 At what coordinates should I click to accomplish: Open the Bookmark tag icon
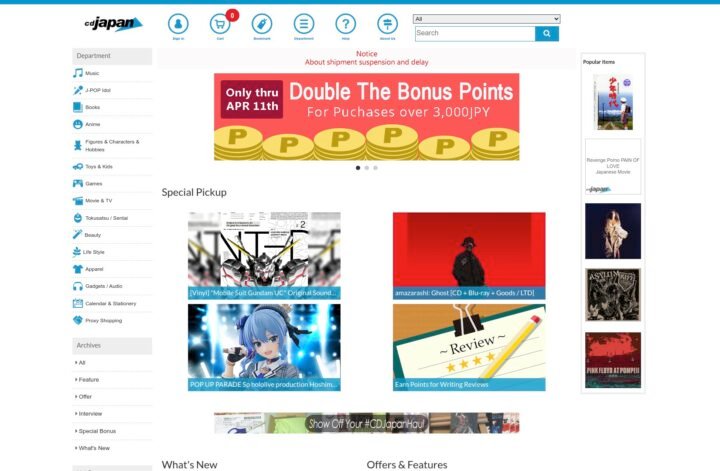click(x=262, y=24)
